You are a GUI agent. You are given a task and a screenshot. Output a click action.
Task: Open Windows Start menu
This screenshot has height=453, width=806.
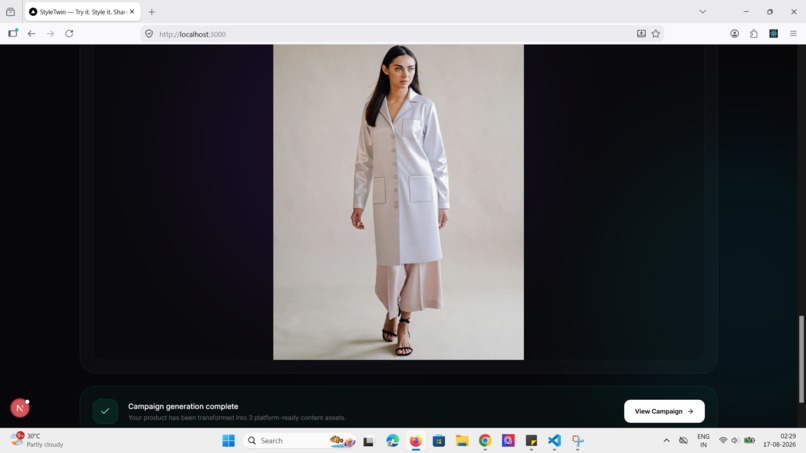[229, 441]
